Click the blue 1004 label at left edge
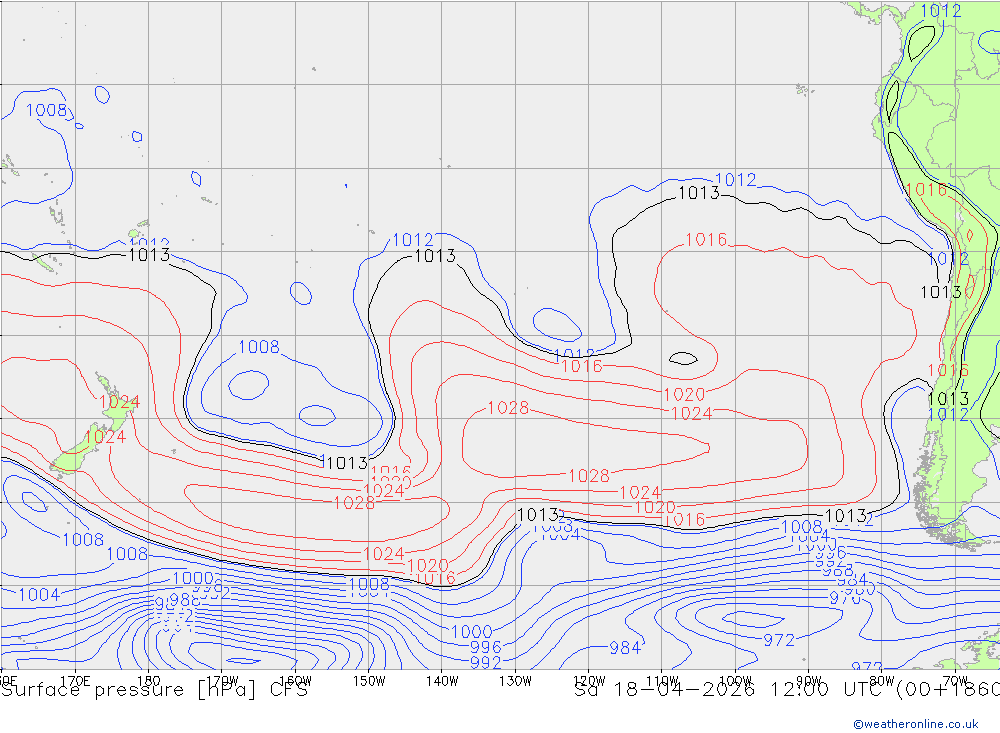Image resolution: width=1000 pixels, height=733 pixels. [x=39, y=595]
